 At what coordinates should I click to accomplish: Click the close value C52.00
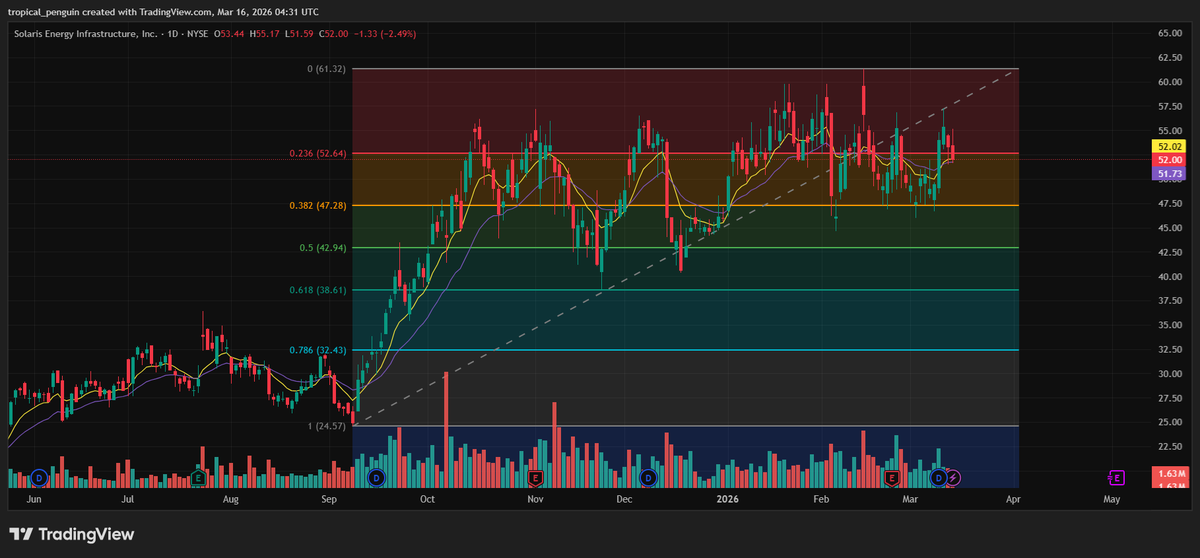click(x=334, y=33)
